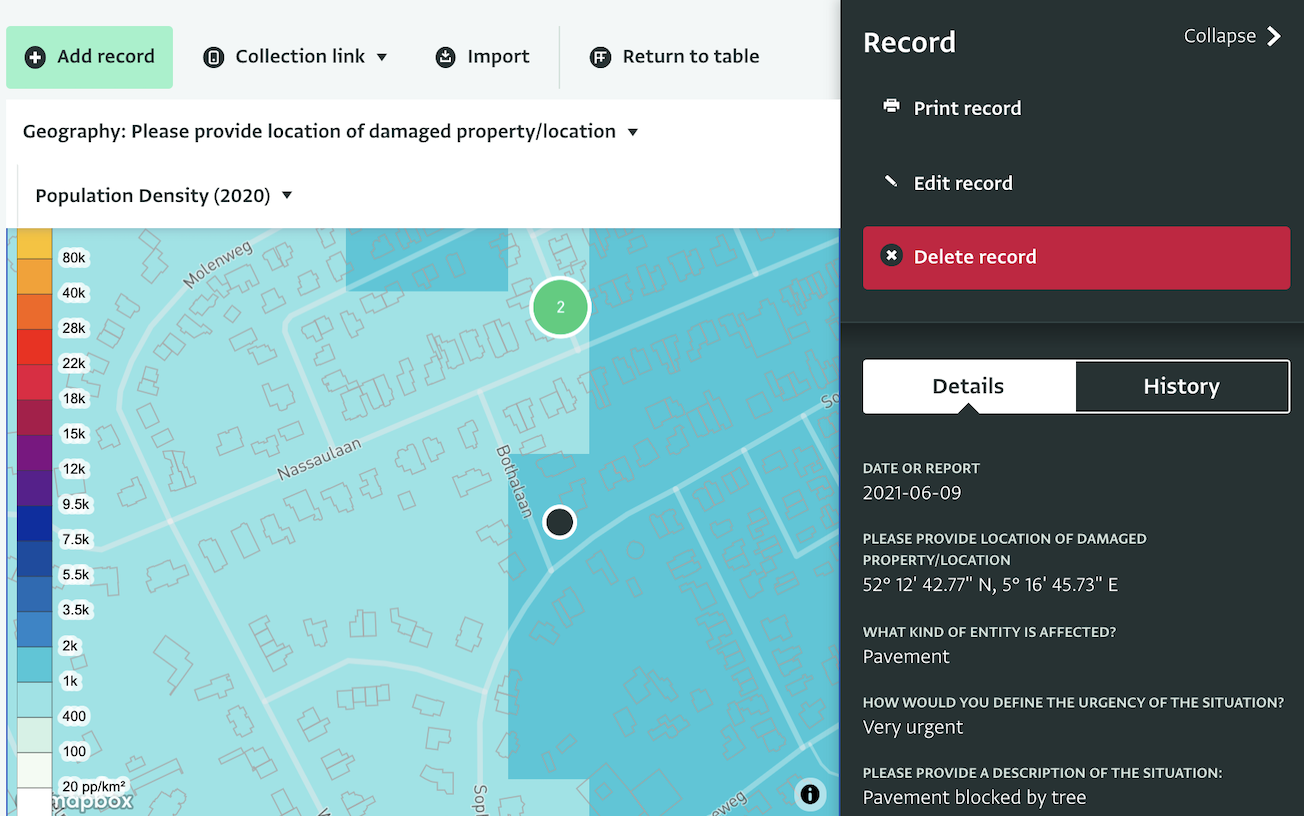The width and height of the screenshot is (1304, 816).
Task: Open the Geography field dropdown
Action: click(x=331, y=131)
